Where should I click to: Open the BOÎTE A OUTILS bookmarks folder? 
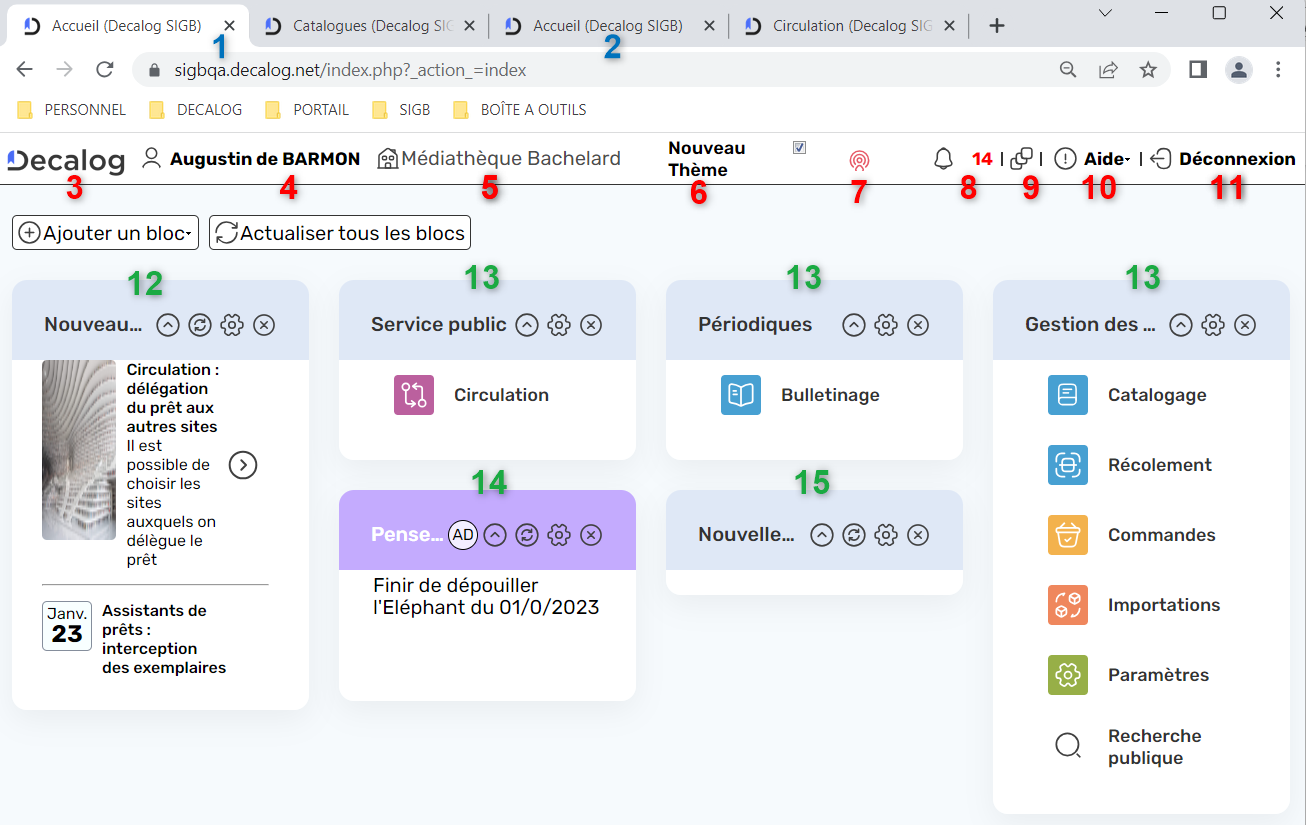pos(520,110)
